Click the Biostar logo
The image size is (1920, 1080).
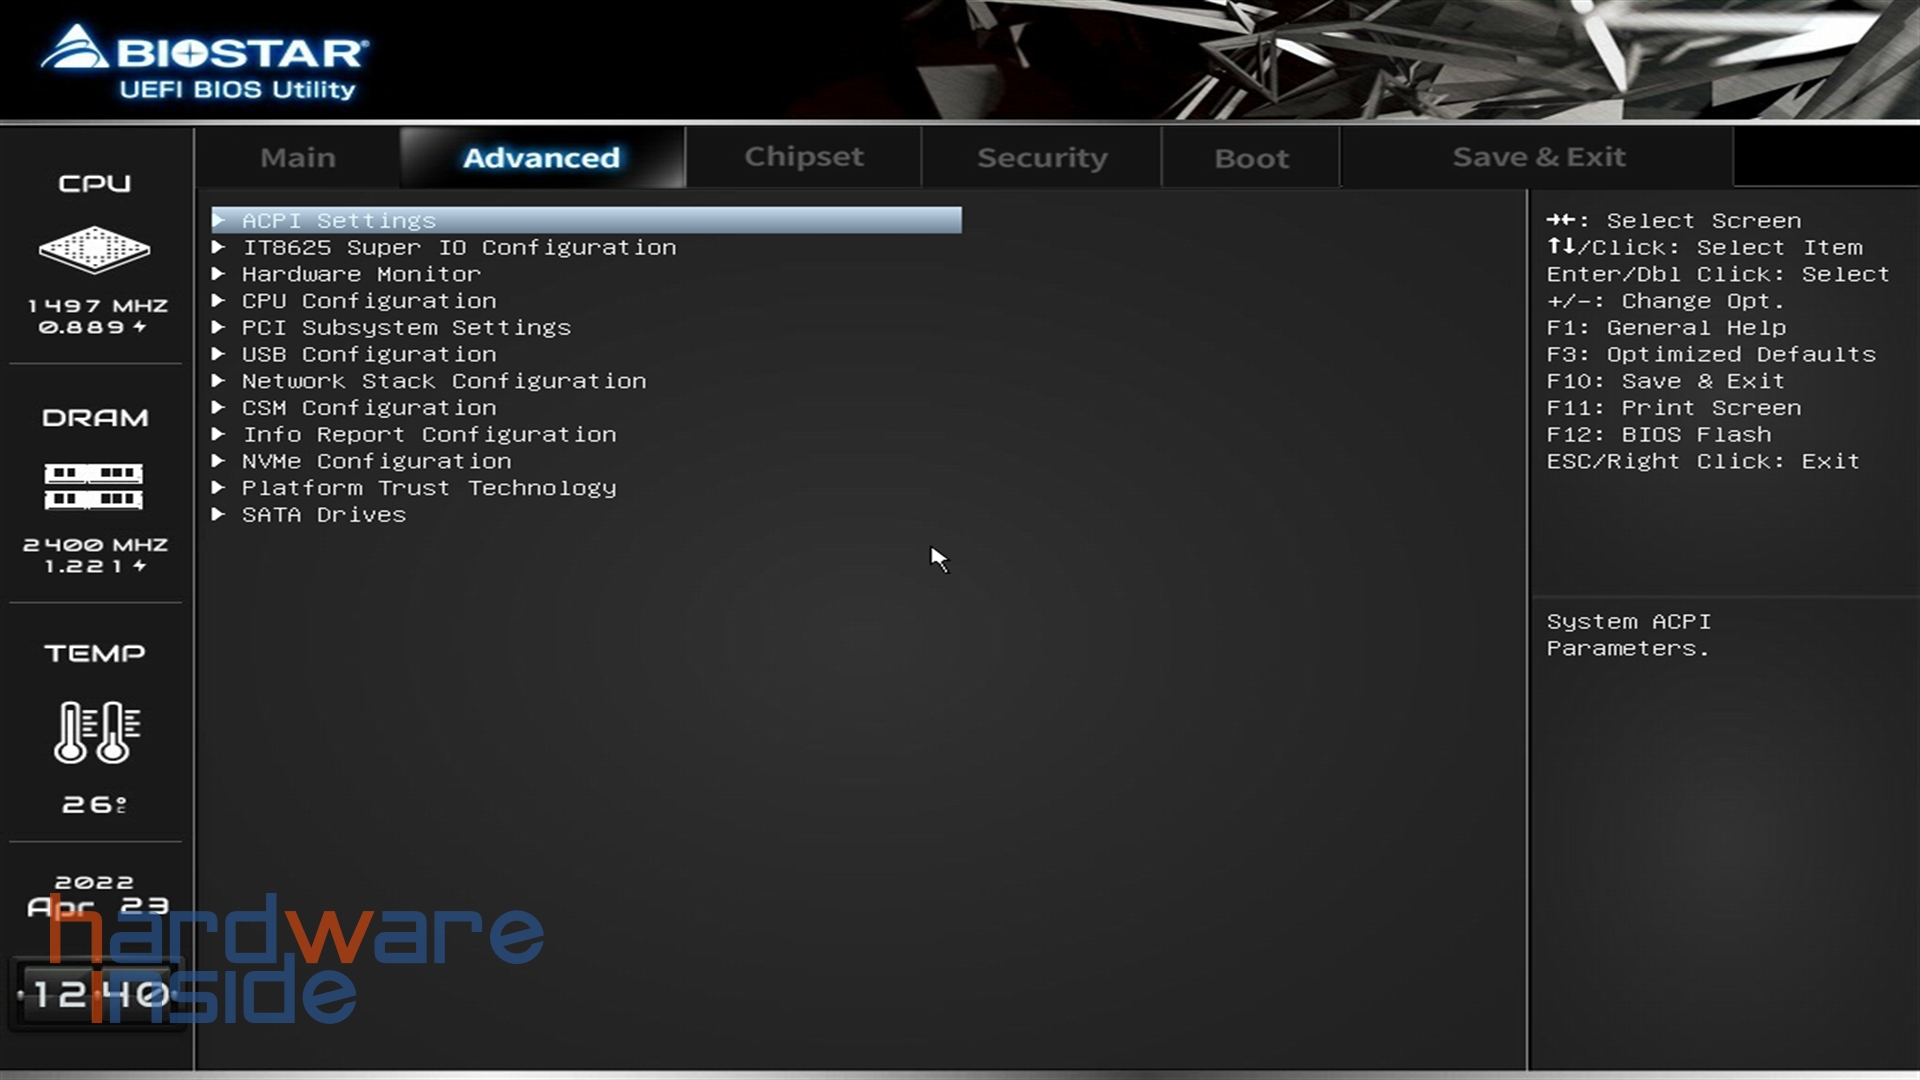205,52
